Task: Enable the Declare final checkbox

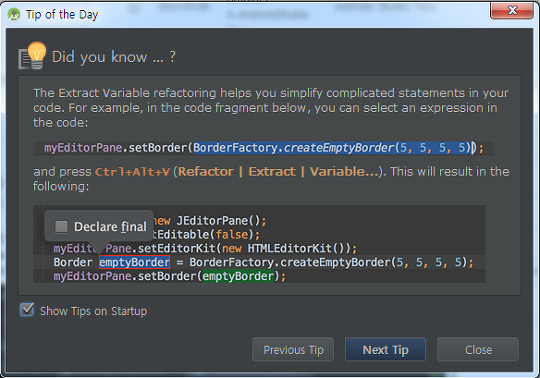Action: pos(62,227)
